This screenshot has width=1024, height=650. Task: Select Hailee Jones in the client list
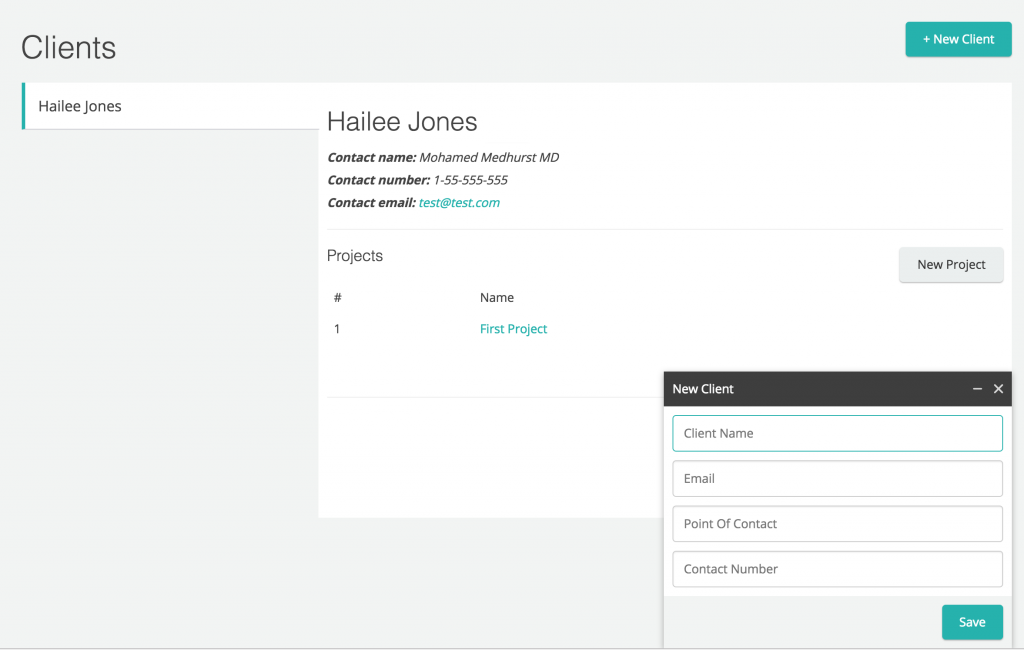(79, 106)
